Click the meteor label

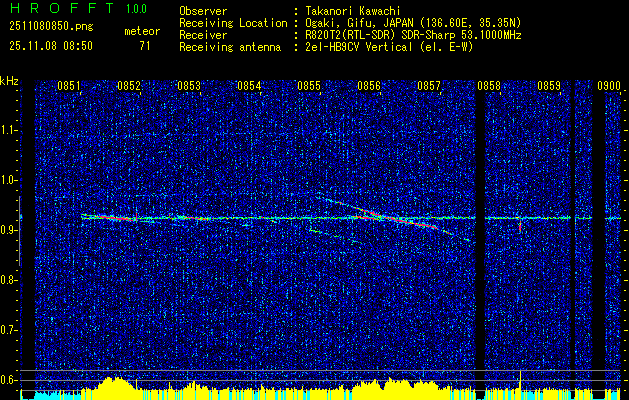pyautogui.click(x=142, y=31)
